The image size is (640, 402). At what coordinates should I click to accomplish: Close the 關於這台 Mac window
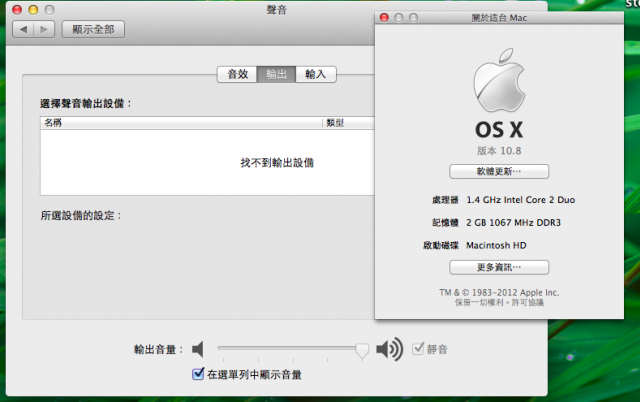384,18
